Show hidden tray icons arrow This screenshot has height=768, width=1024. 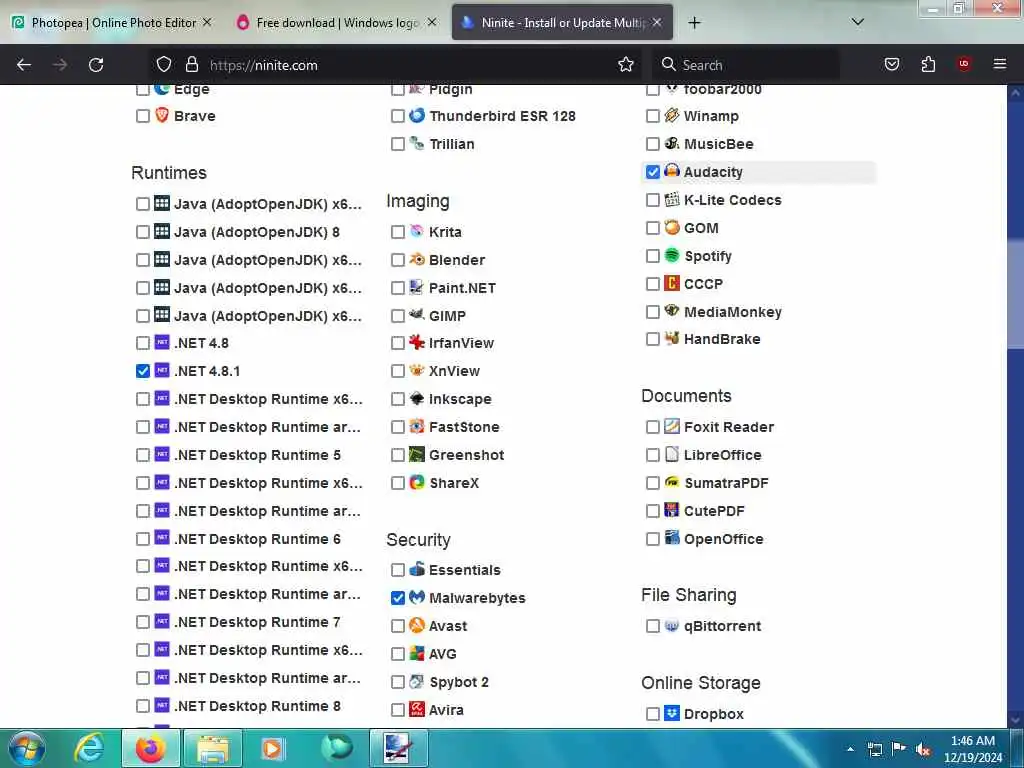pos(850,750)
